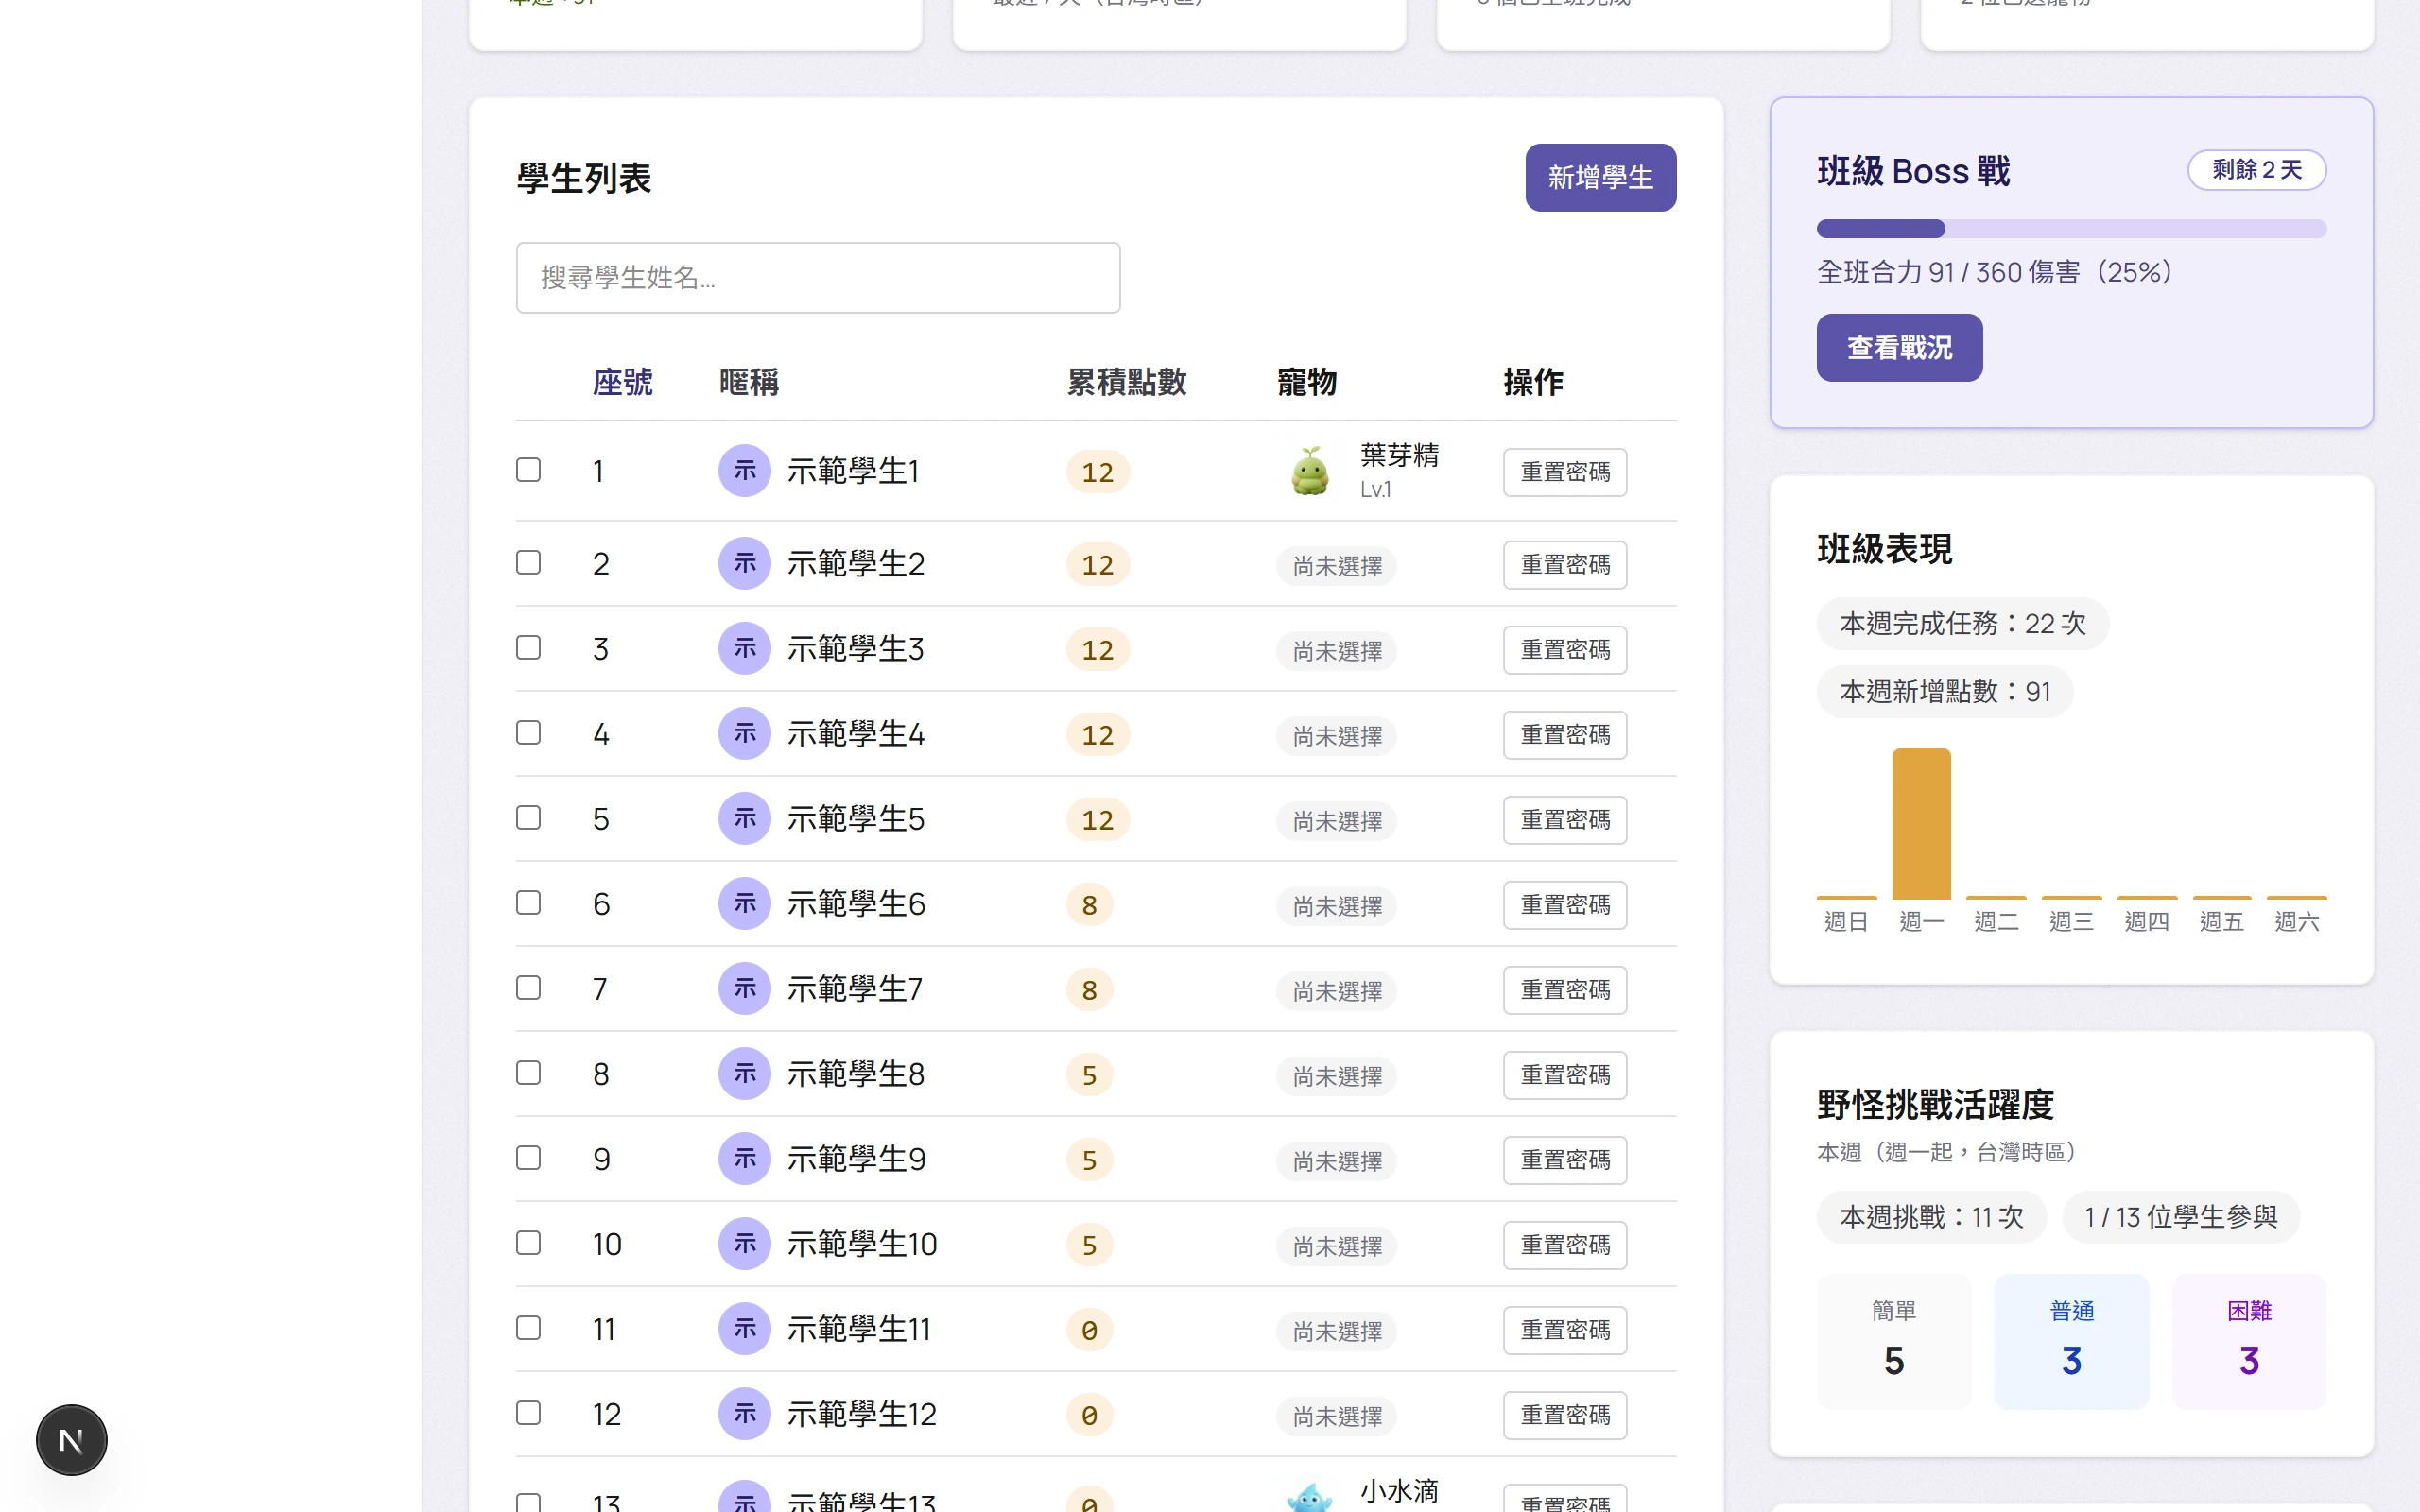
Task: Click avatar of 示範學生5
Action: point(744,818)
